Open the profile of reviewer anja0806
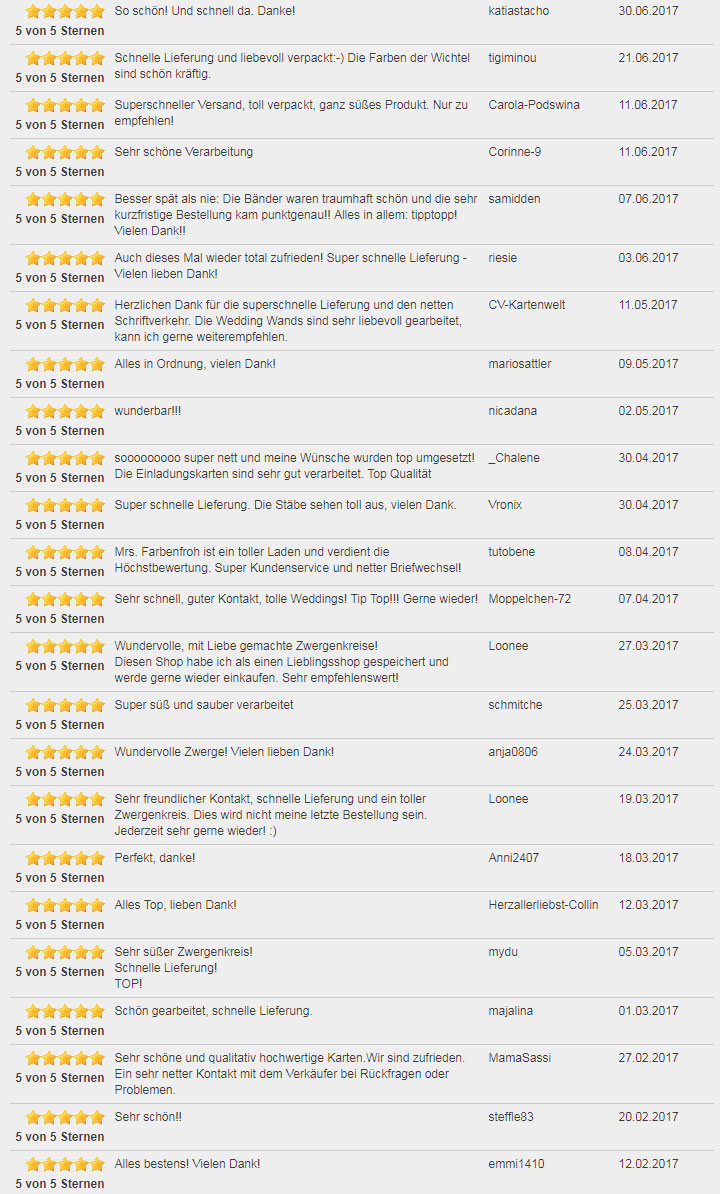720x1194 pixels. pyautogui.click(x=512, y=752)
